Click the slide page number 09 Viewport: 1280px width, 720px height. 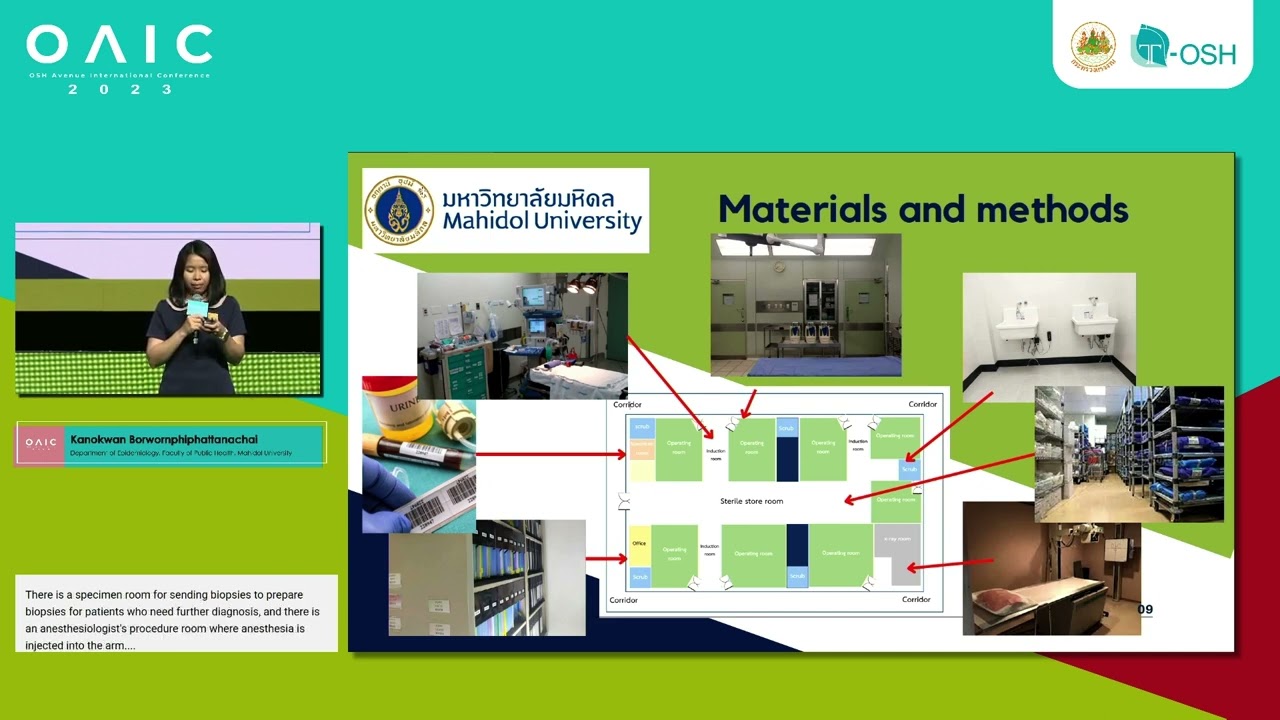pos(1145,609)
